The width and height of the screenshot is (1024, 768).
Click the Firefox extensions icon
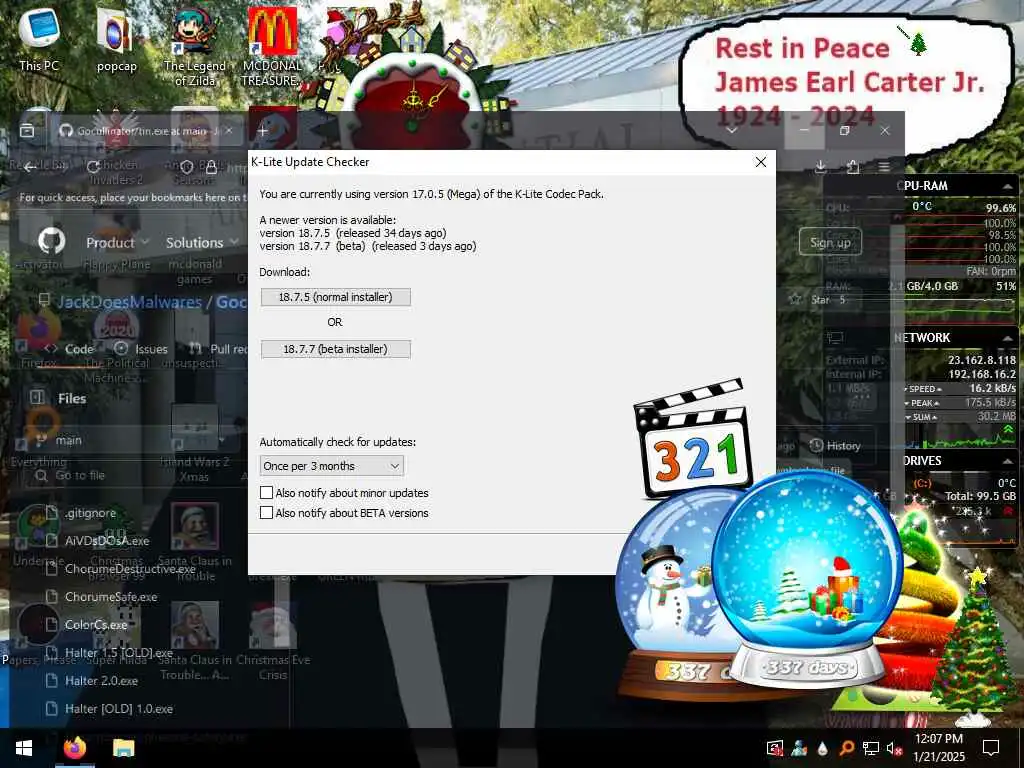[853, 167]
